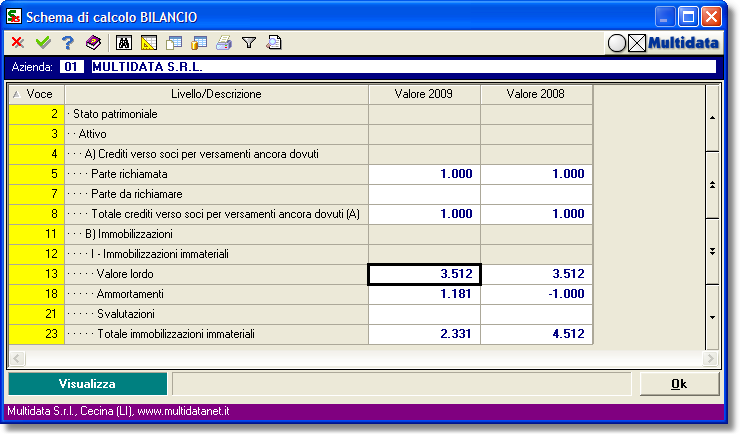Click the horizontal scrollbar left arrow

tap(17, 359)
